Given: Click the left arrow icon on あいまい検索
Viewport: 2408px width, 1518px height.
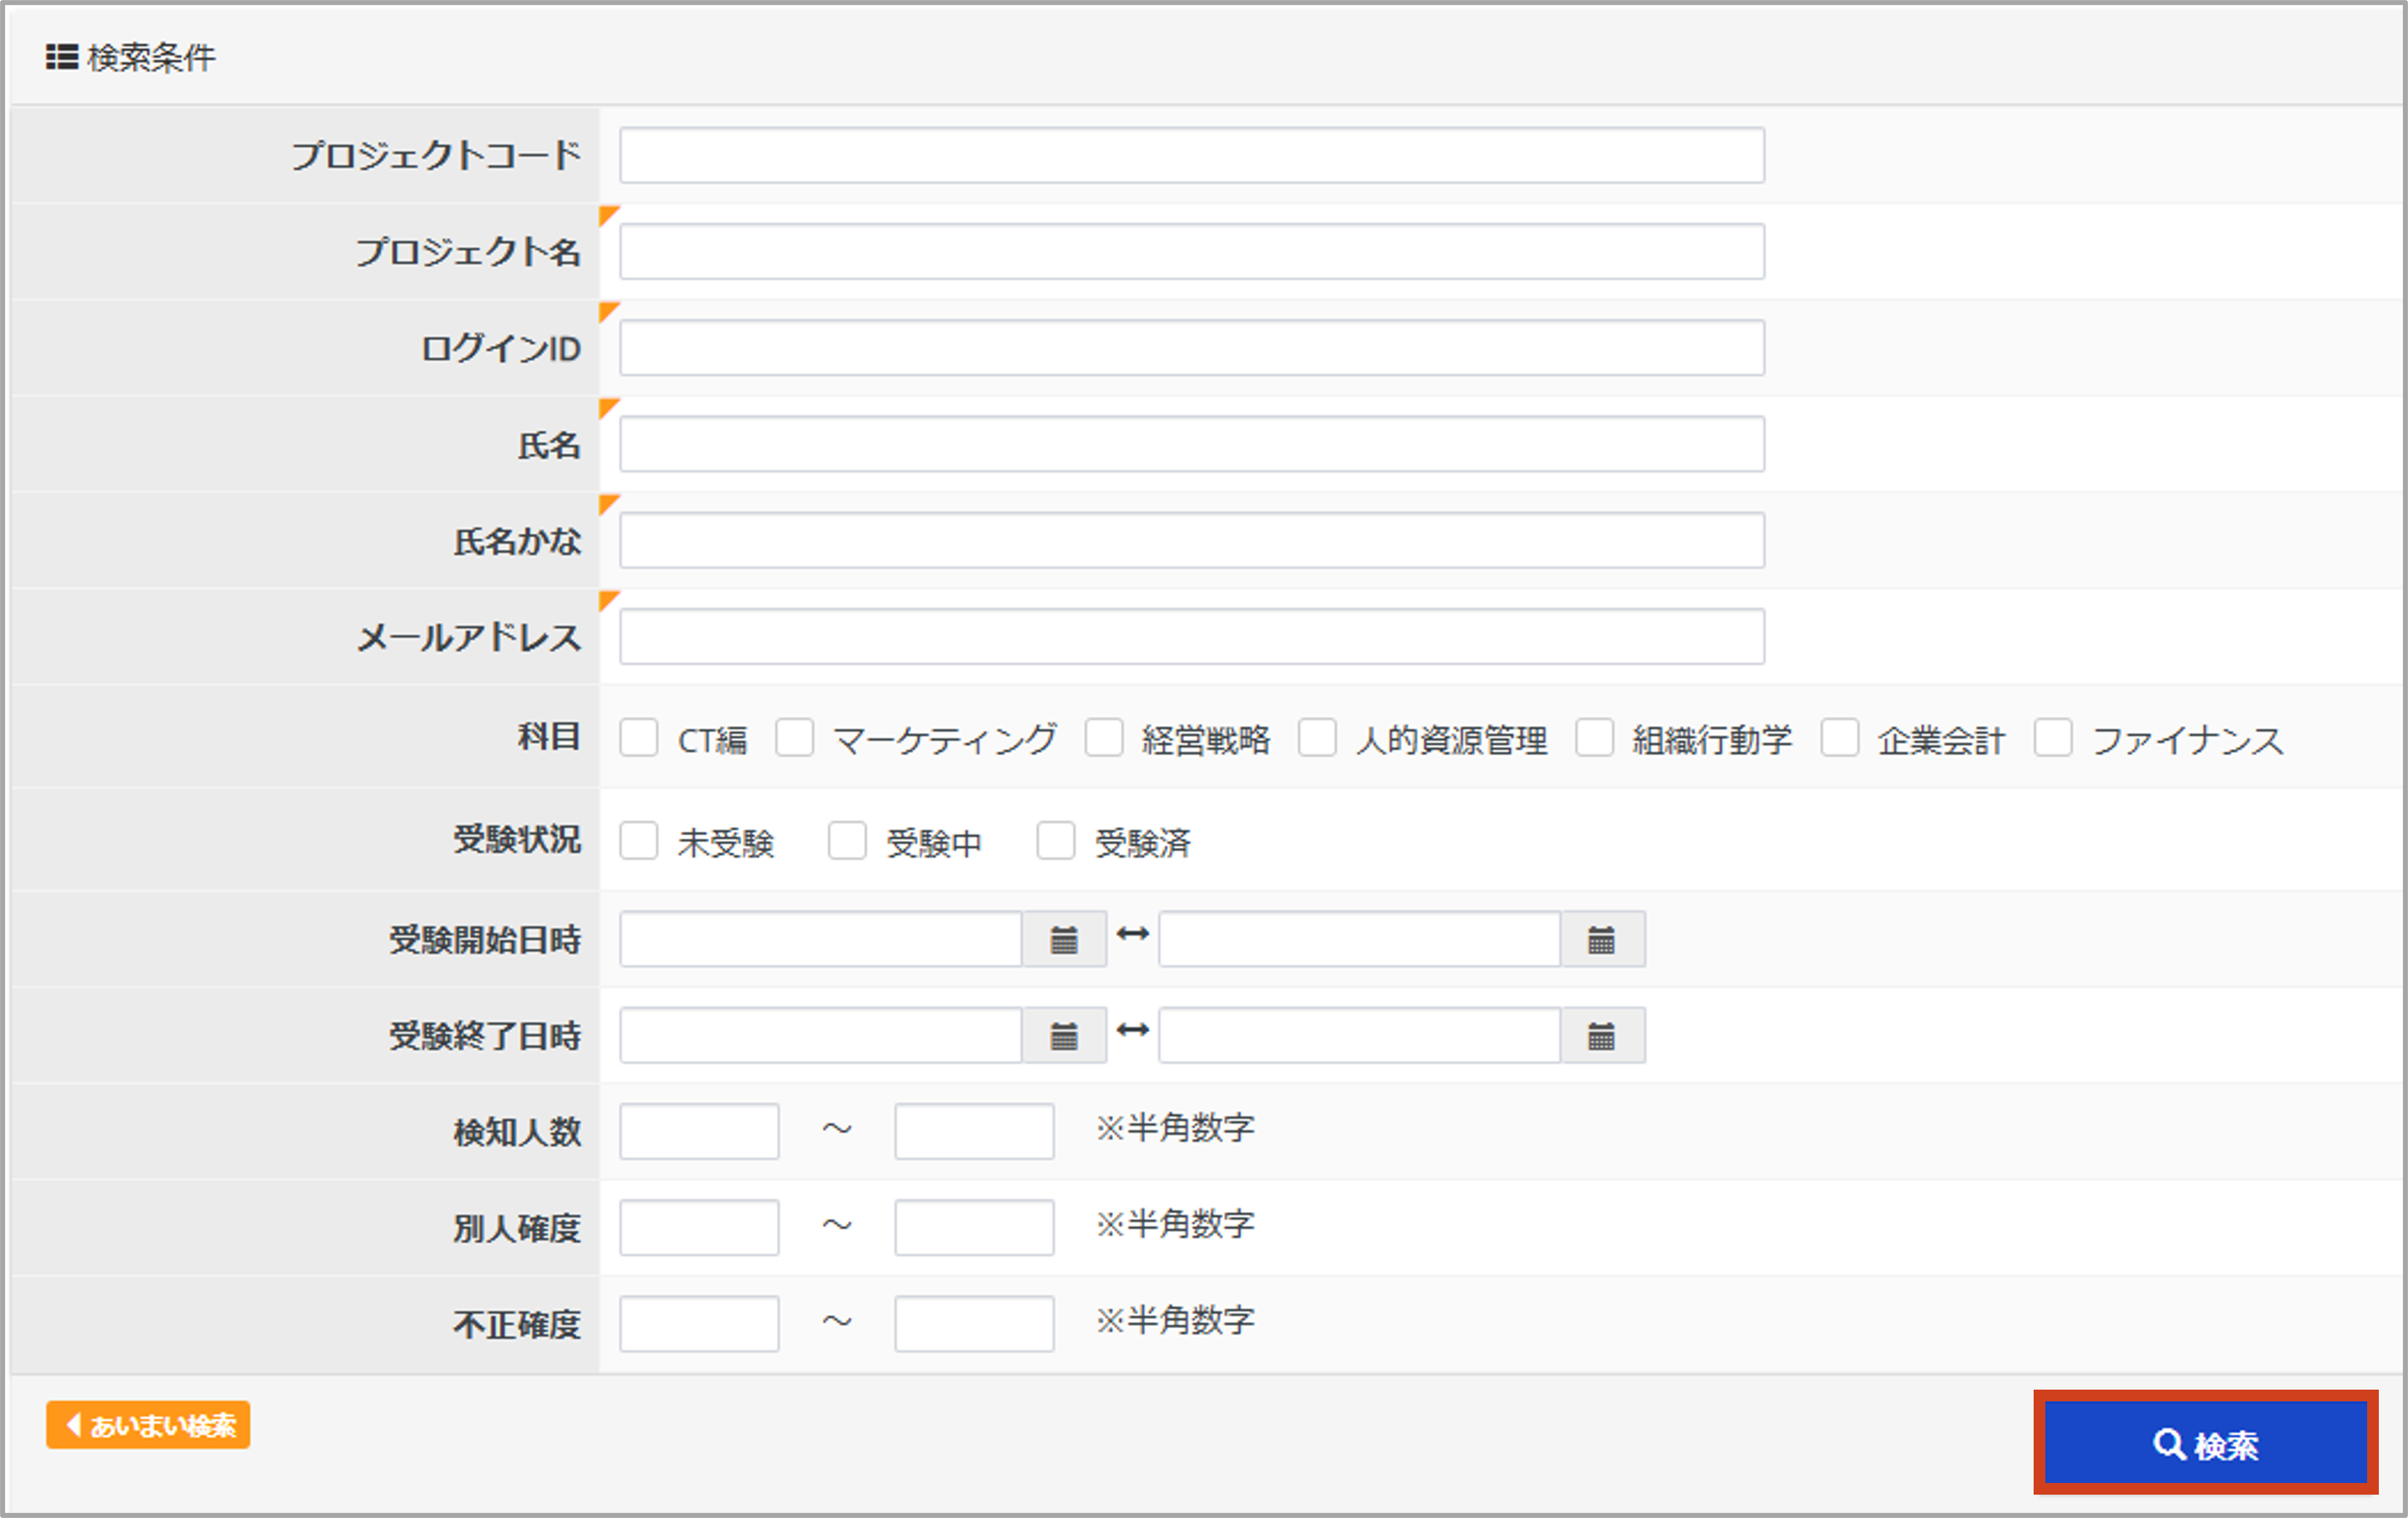Looking at the screenshot, I should click(x=73, y=1425).
